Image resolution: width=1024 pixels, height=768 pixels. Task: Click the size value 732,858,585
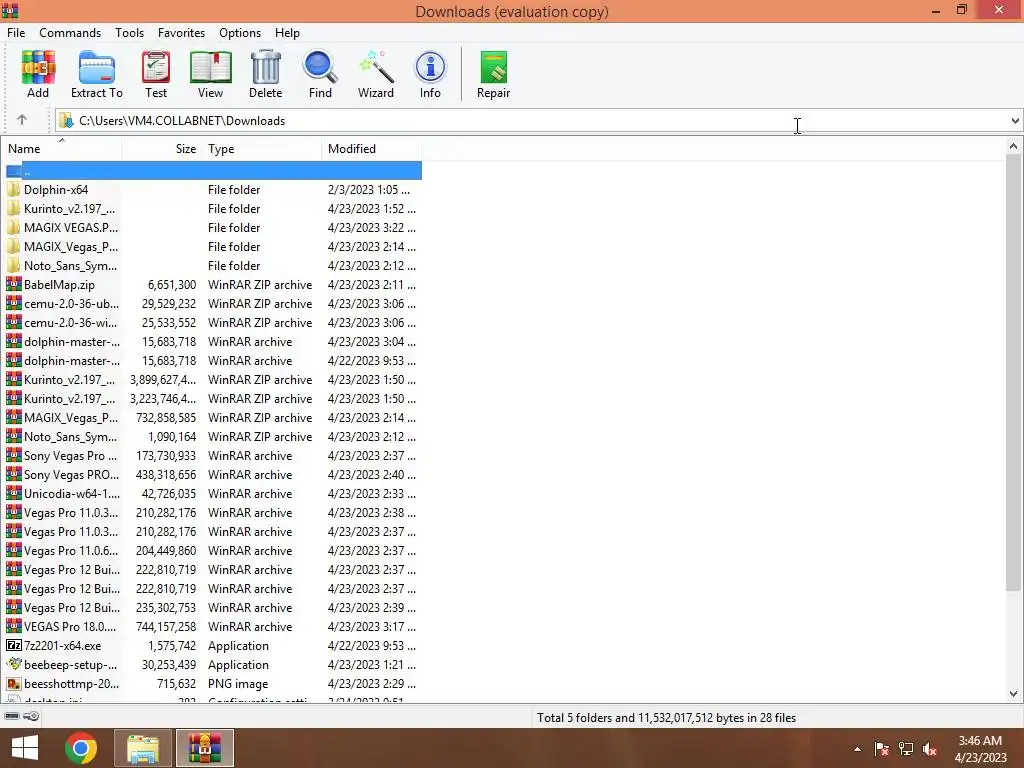[x=166, y=417]
